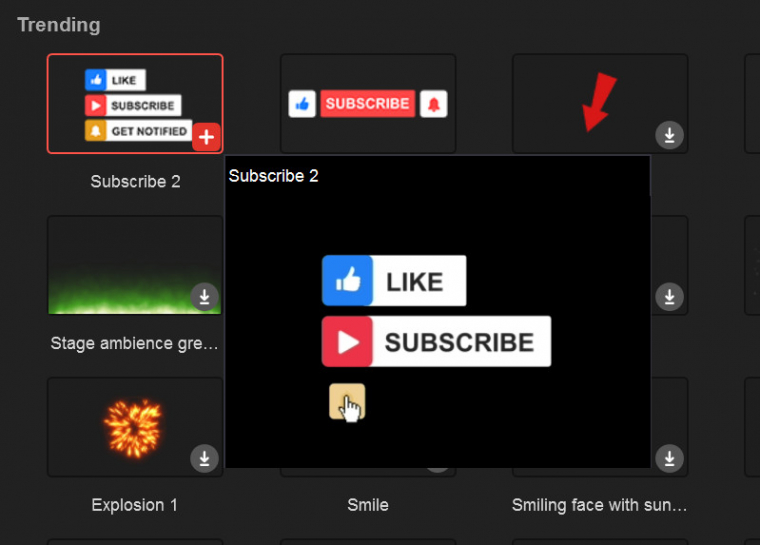Screen dimensions: 760x545
Task: Download the Explosion 1 effect
Action: [x=205, y=458]
